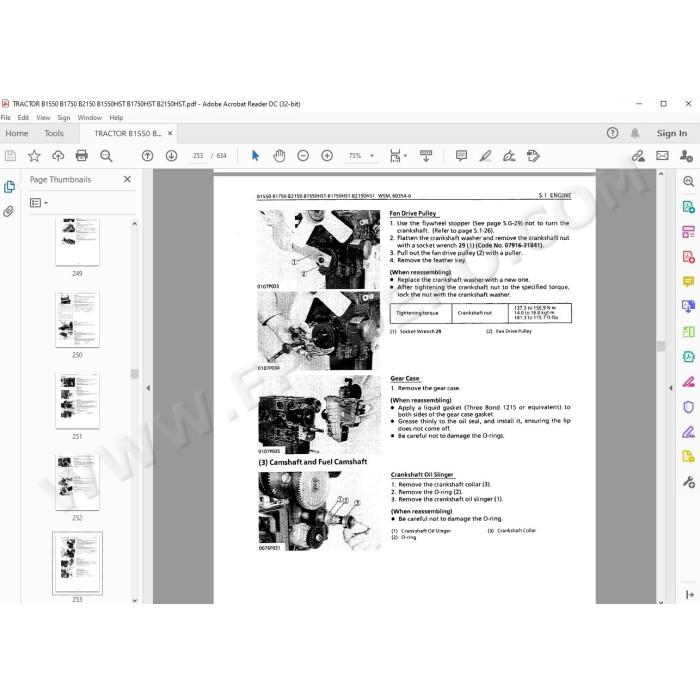
Task: Open the Sign menu
Action: point(64,117)
